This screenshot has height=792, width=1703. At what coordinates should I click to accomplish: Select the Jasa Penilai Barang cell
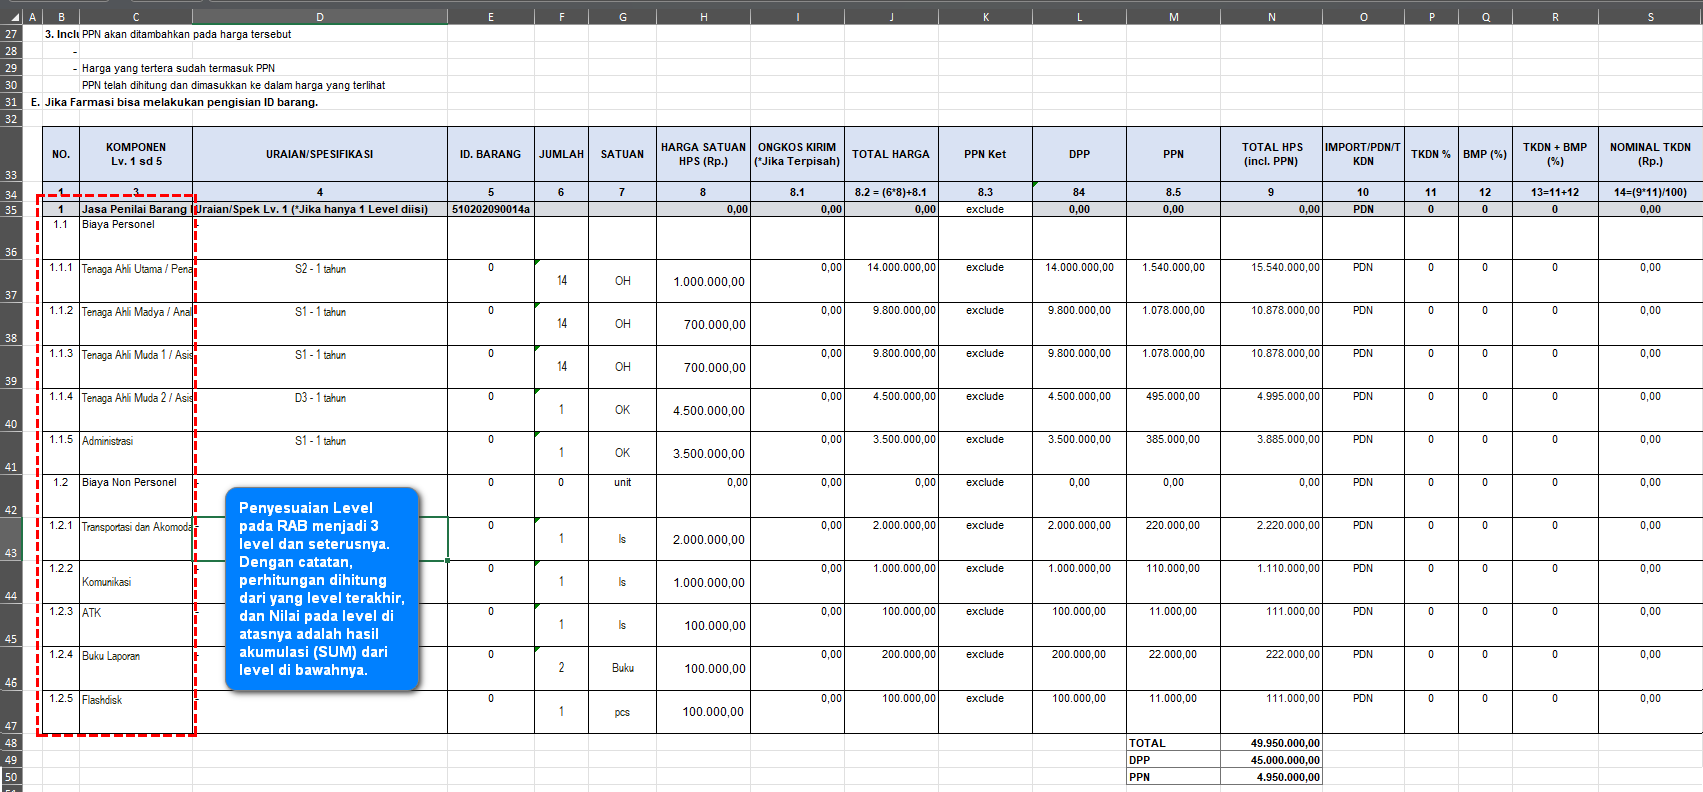pyautogui.click(x=135, y=210)
